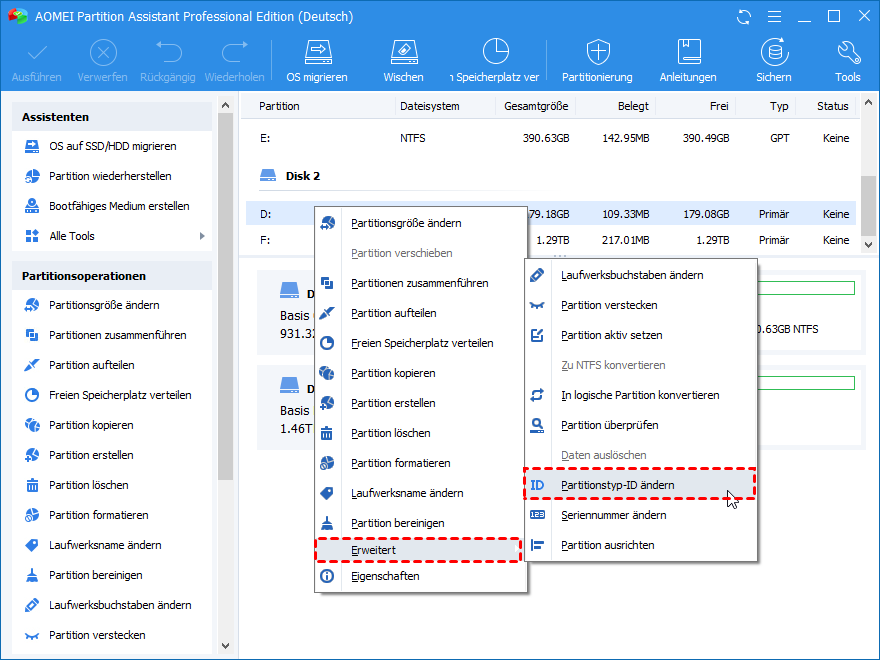880x660 pixels.
Task: Open the Anleitungen book icon
Action: pos(689,52)
